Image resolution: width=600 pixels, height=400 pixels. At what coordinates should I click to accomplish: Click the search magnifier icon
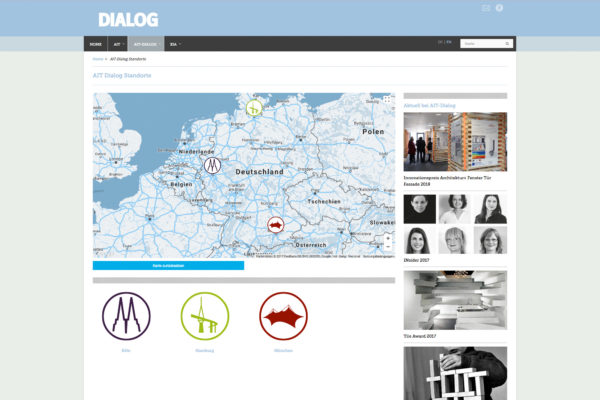tap(507, 44)
